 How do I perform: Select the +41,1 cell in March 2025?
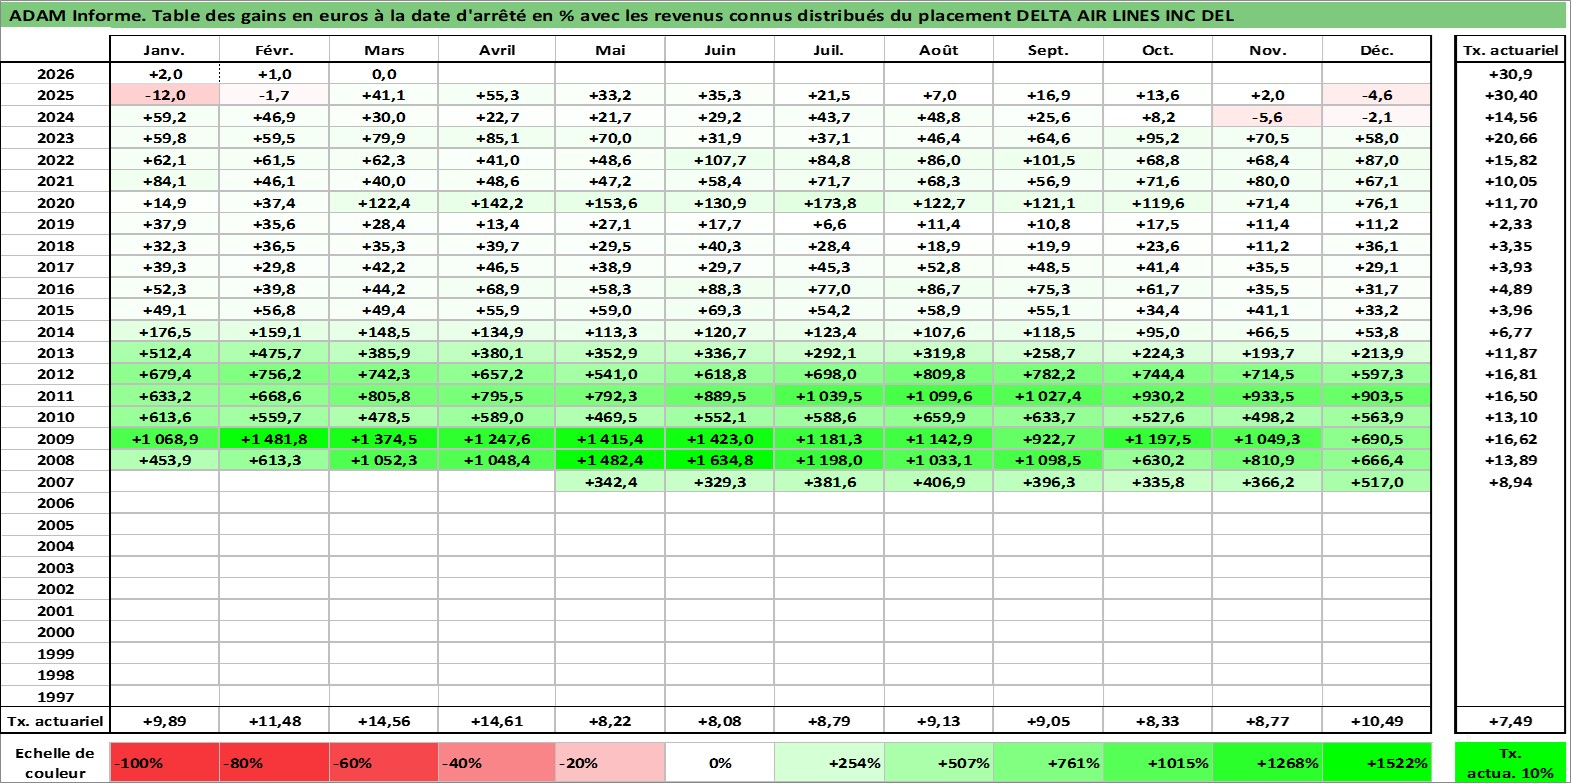384,95
